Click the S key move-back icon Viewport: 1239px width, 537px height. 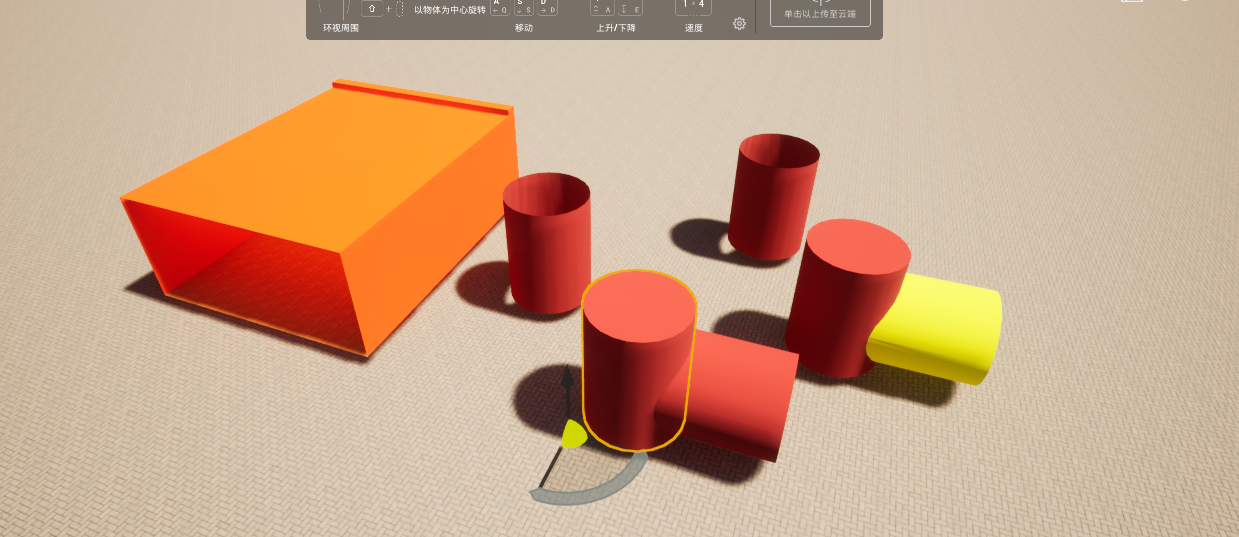pyautogui.click(x=524, y=7)
